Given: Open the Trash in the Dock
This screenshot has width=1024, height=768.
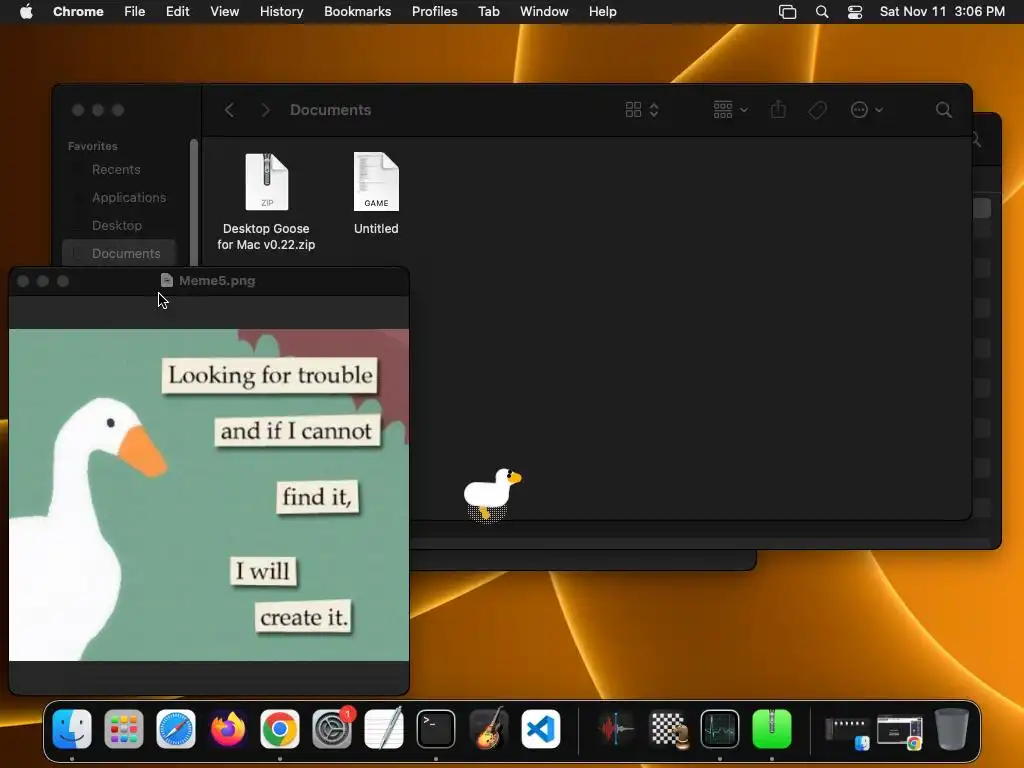Looking at the screenshot, I should (x=952, y=729).
